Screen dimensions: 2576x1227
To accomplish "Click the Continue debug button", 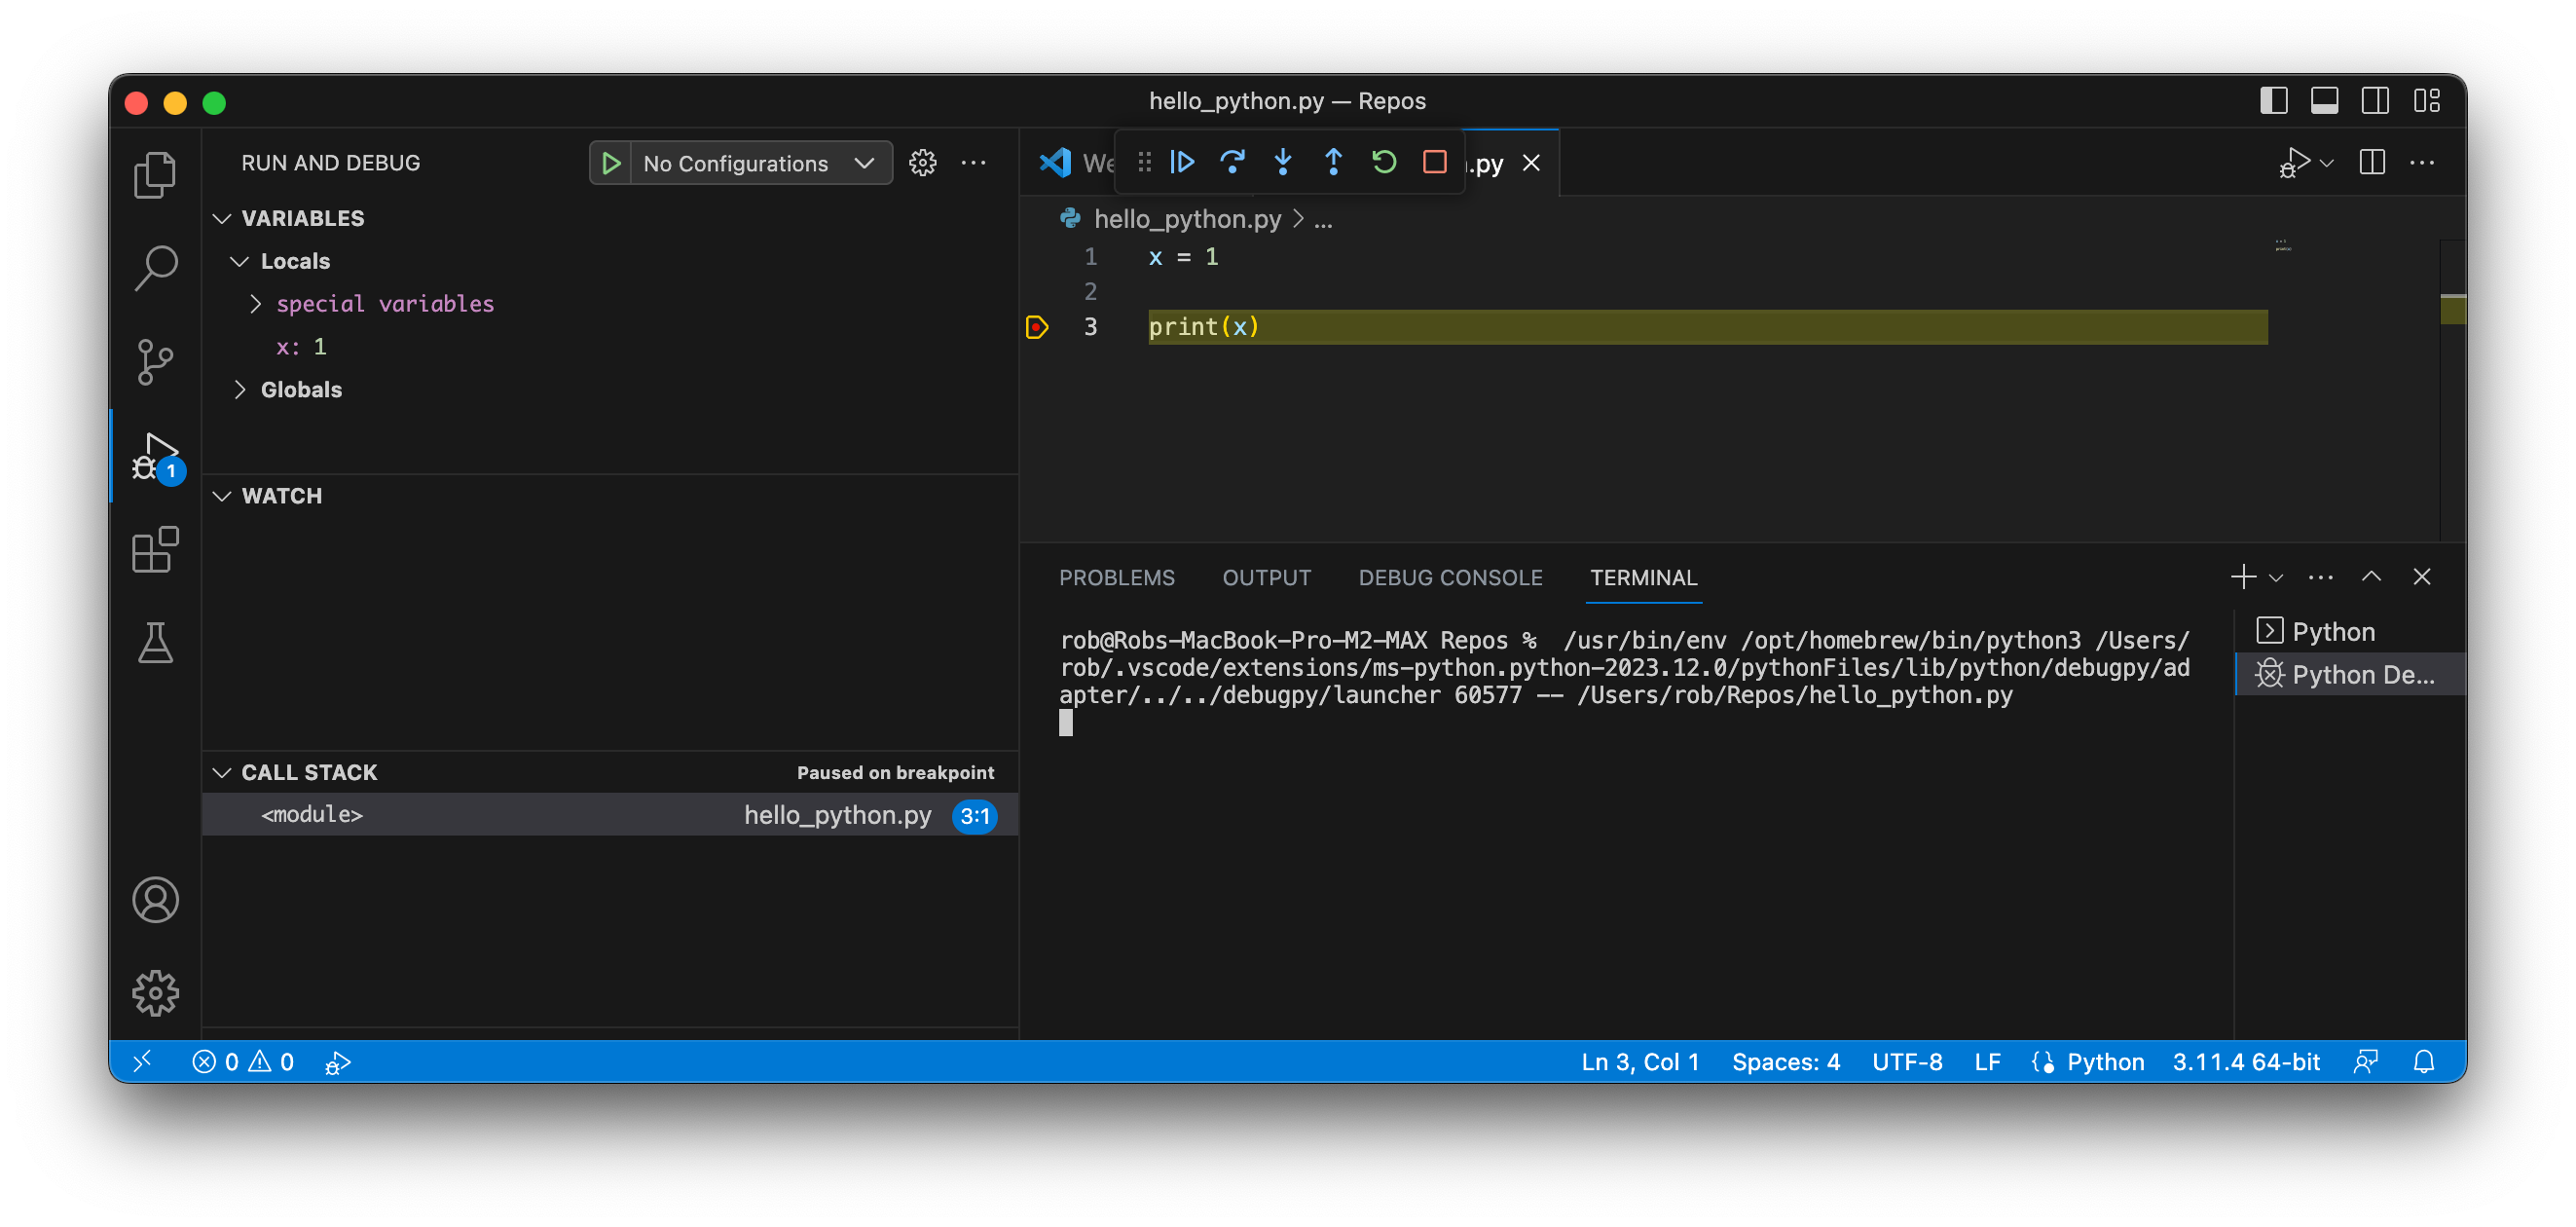I will pyautogui.click(x=1182, y=162).
